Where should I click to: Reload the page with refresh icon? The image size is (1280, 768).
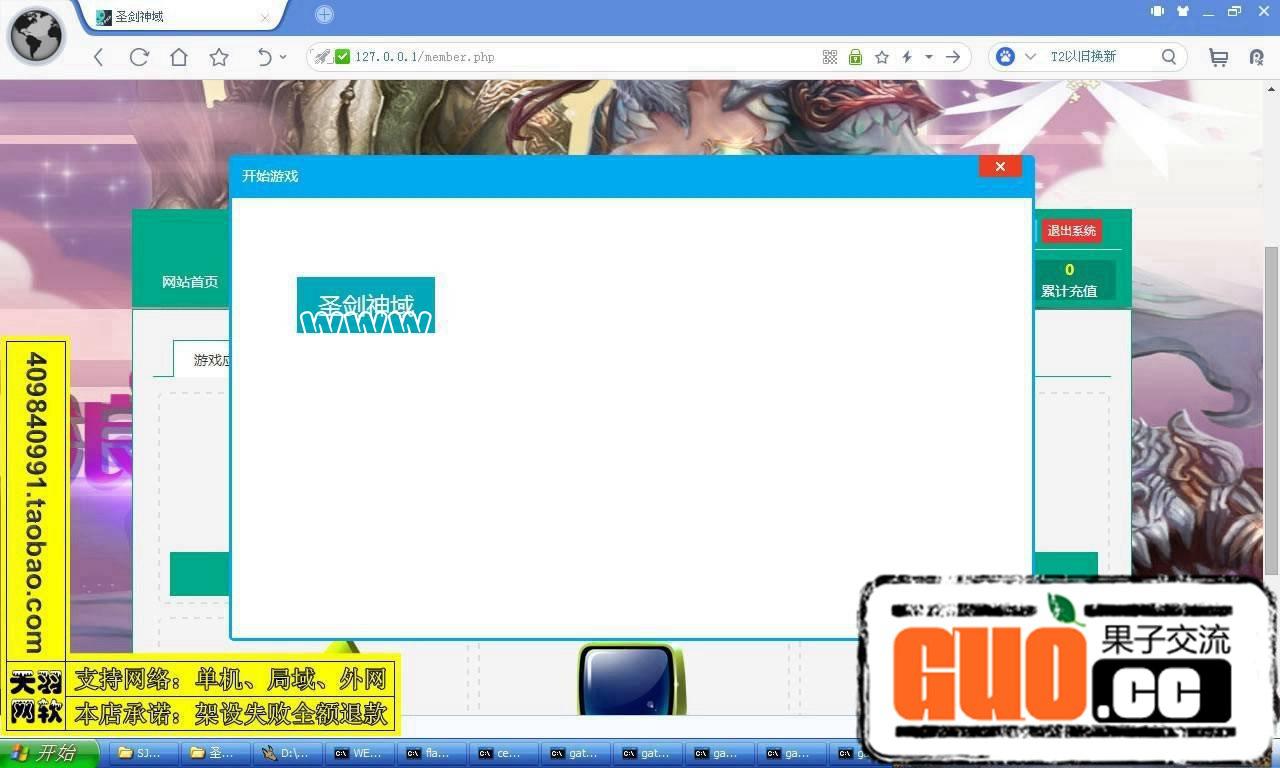pos(139,57)
